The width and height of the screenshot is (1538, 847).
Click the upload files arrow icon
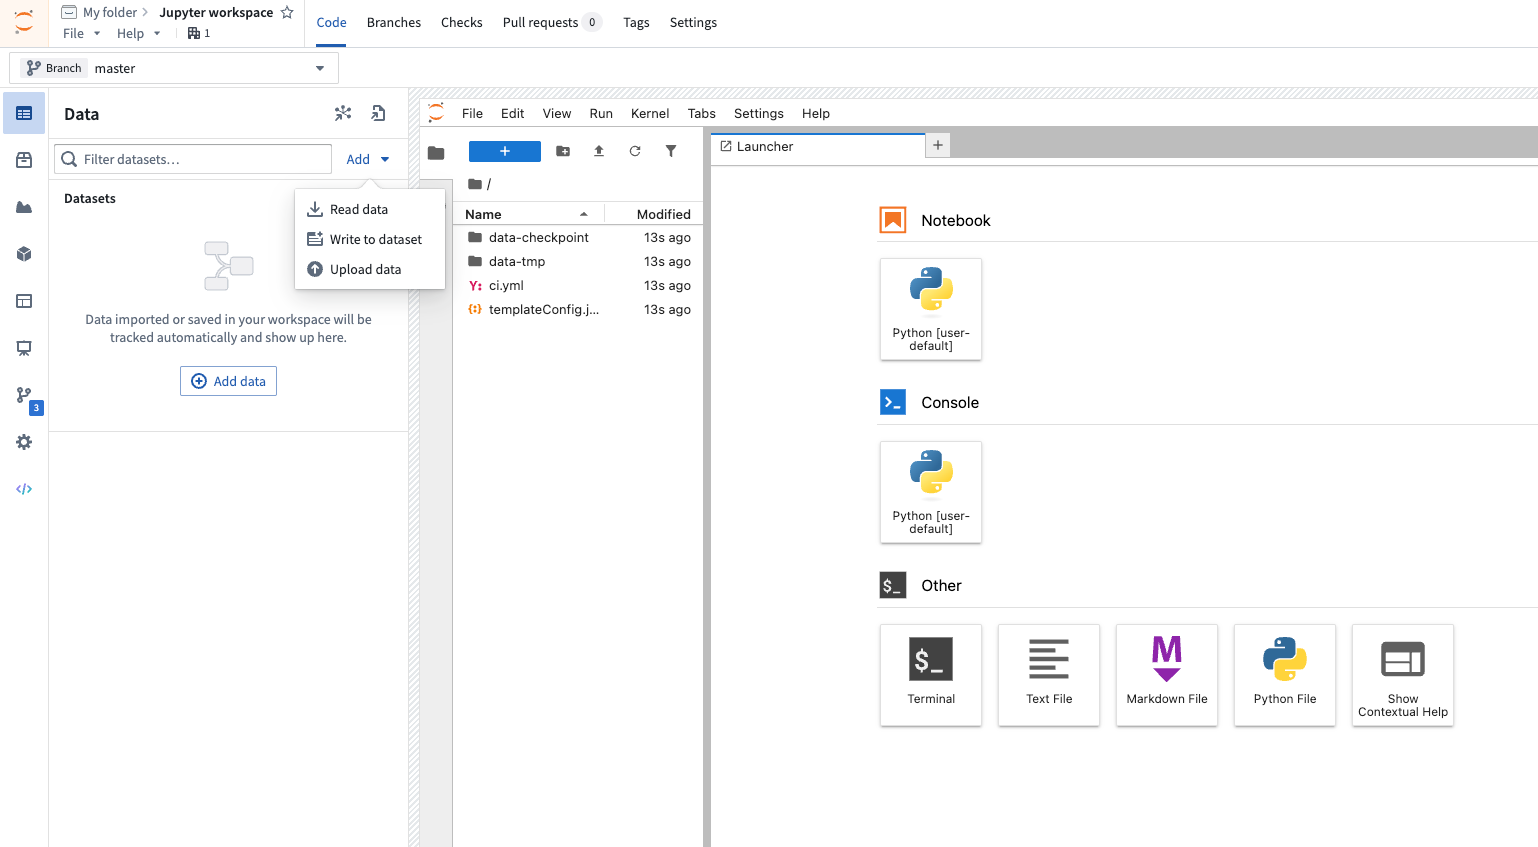(599, 151)
